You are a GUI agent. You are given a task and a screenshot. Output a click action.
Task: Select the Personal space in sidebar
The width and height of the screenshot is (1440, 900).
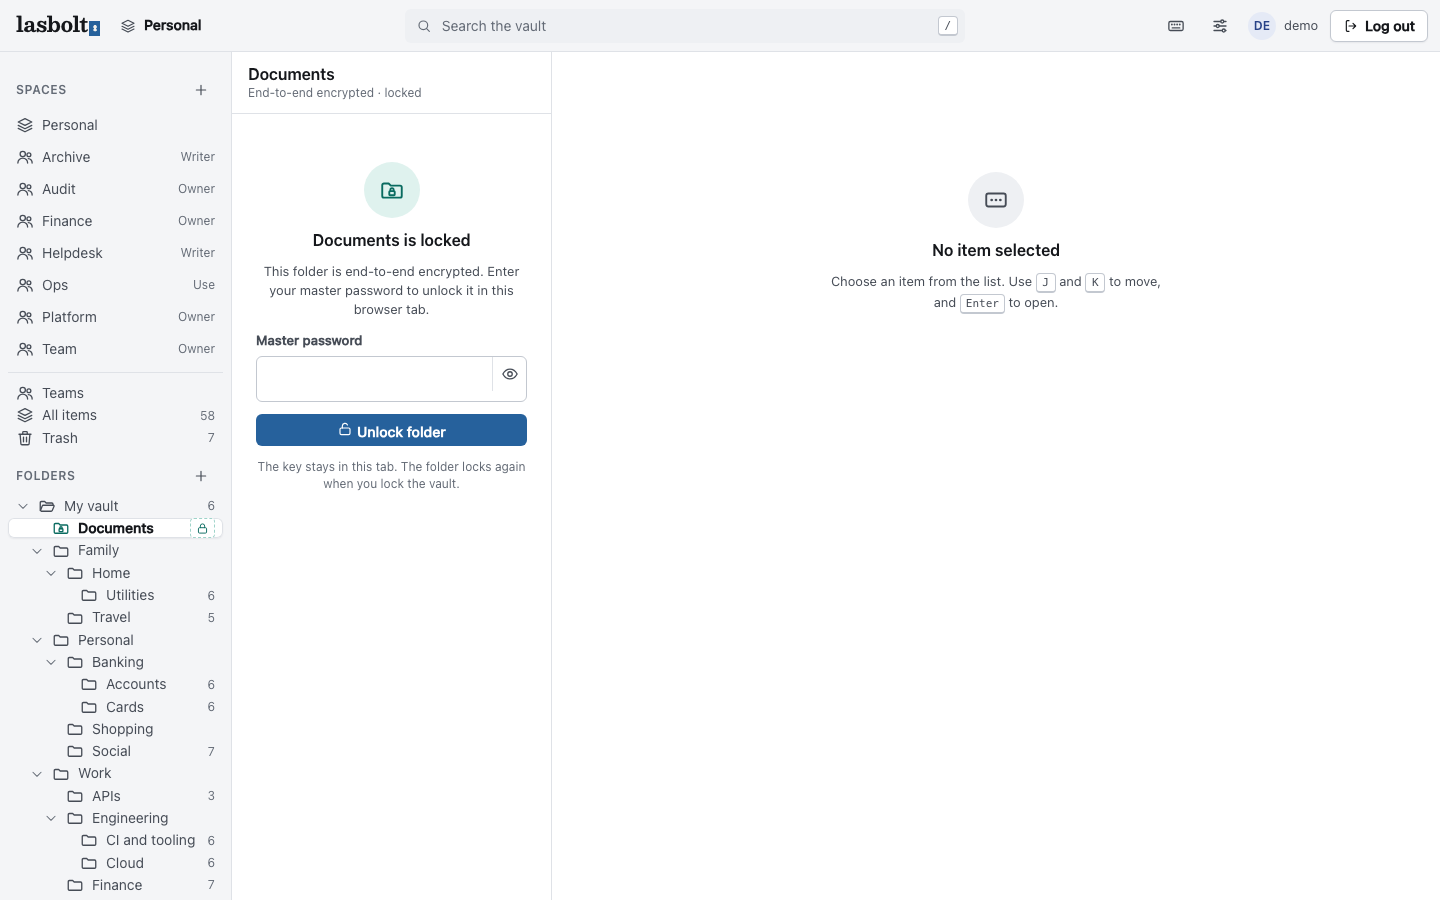115,125
